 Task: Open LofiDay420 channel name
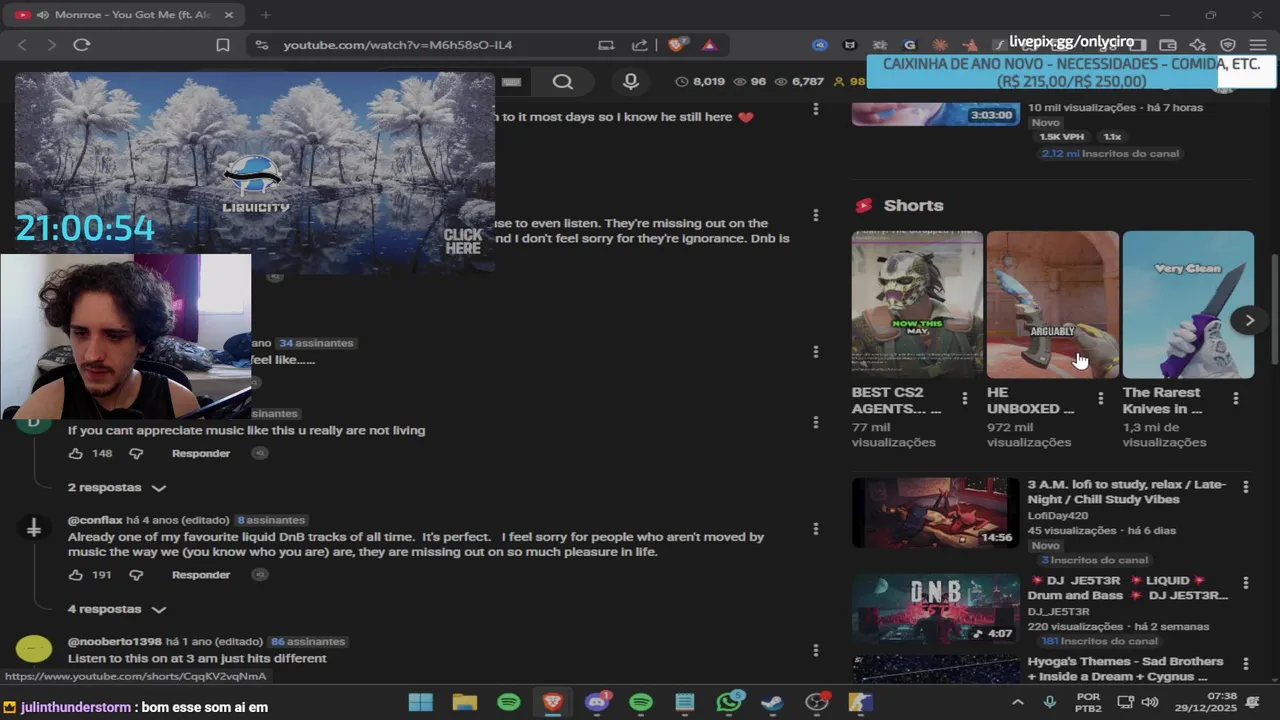(x=1057, y=516)
